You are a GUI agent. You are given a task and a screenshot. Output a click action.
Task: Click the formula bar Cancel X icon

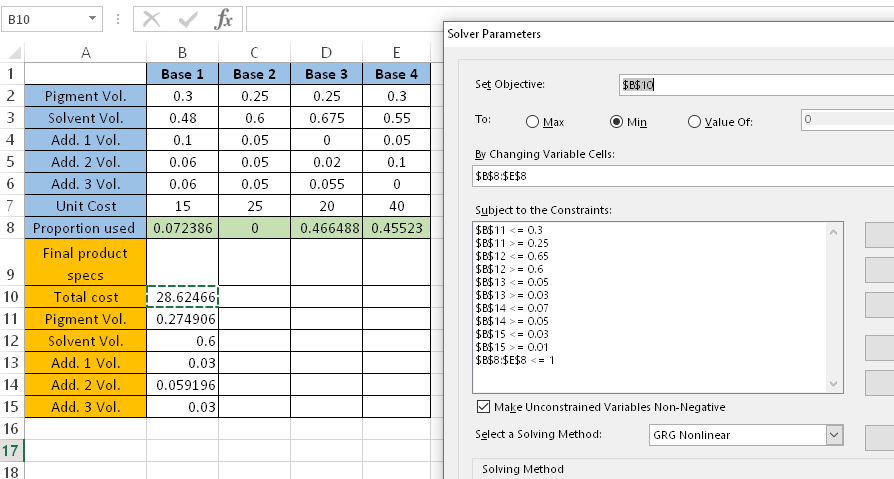click(x=152, y=19)
